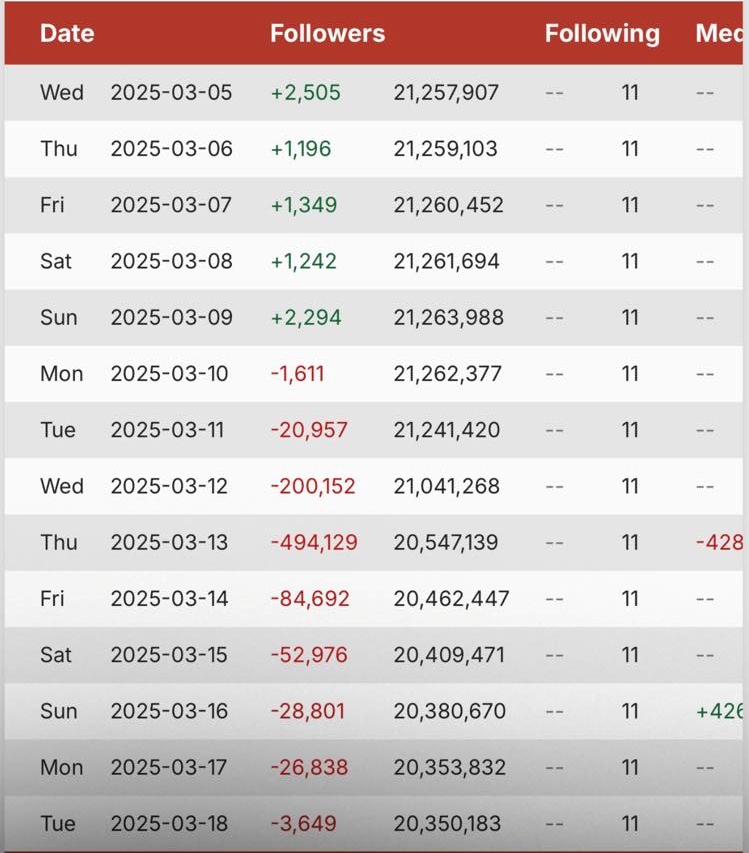The width and height of the screenshot is (749, 853).
Task: Select the following count 11 on 2025-03-13
Action: (x=630, y=542)
